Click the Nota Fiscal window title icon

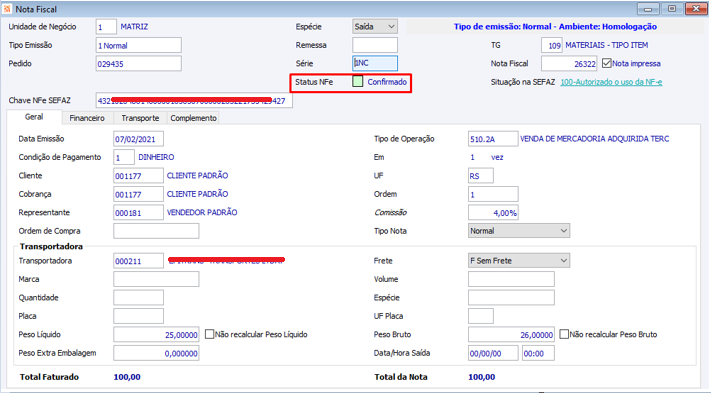pos(7,9)
